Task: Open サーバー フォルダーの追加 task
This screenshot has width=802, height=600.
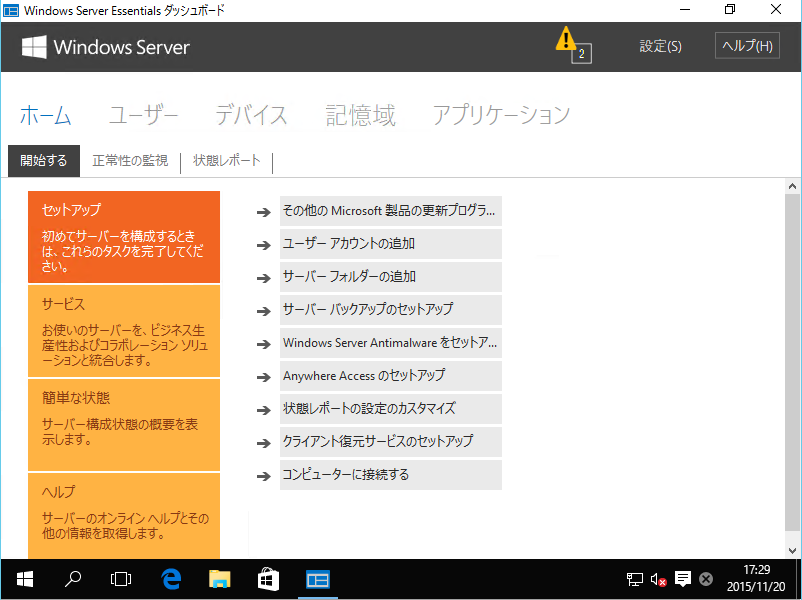Action: click(391, 277)
